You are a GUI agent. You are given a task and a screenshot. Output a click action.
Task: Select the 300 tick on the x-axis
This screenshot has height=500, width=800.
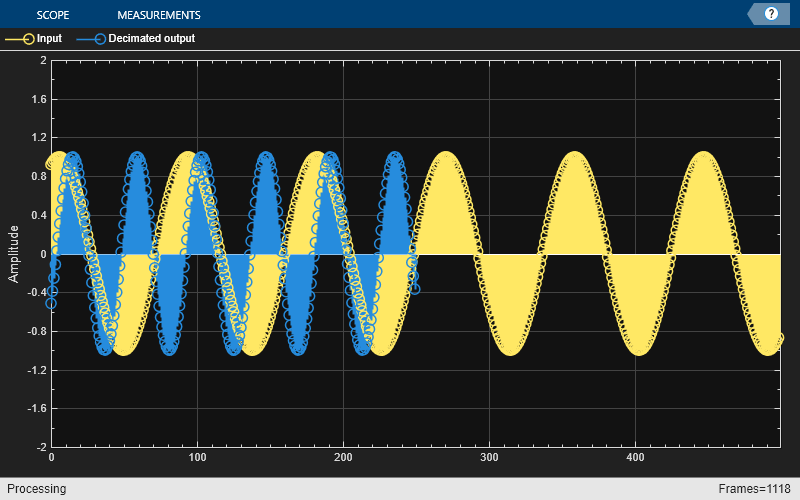tap(489, 457)
